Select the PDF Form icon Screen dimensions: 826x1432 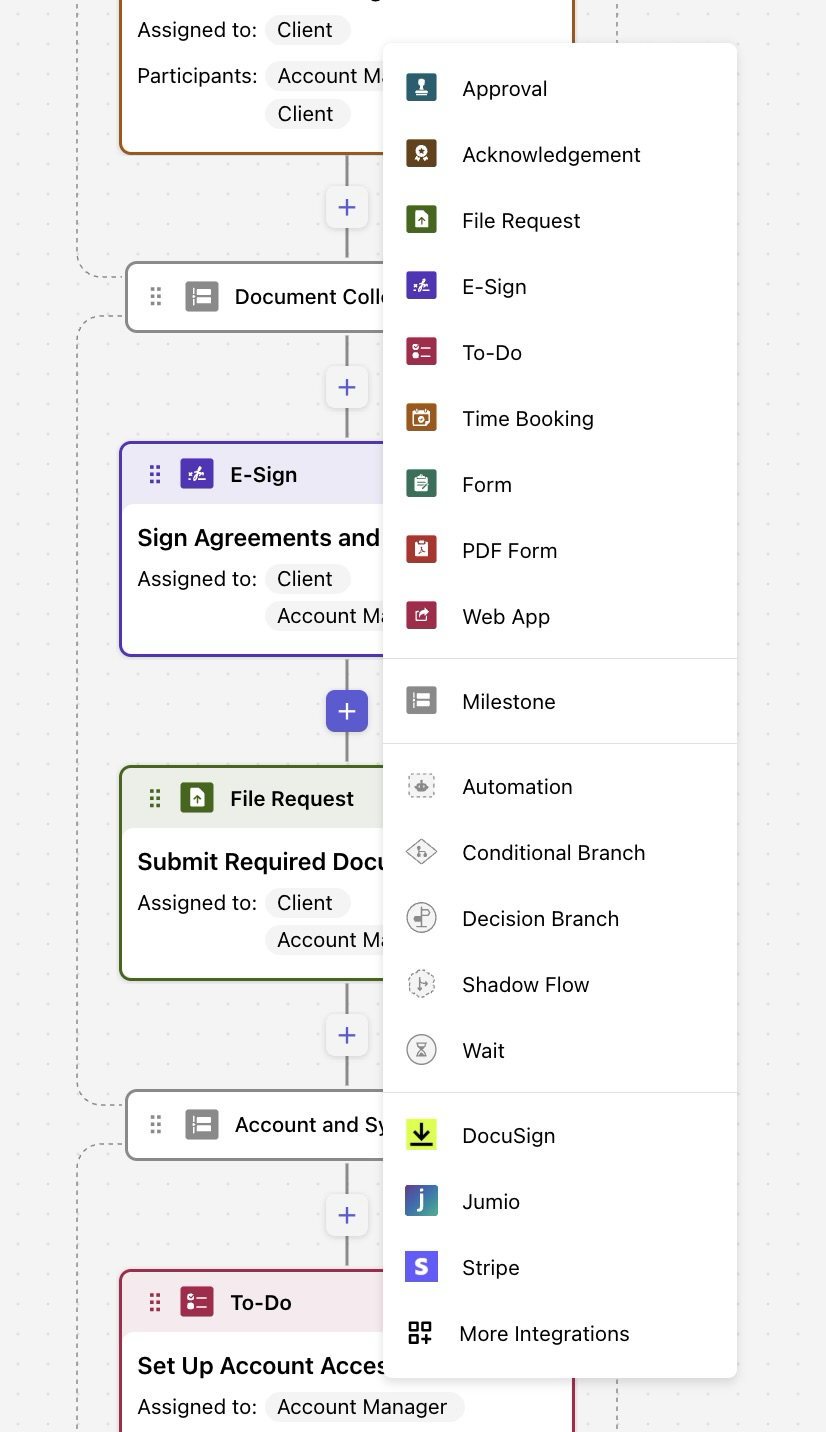[x=421, y=550]
